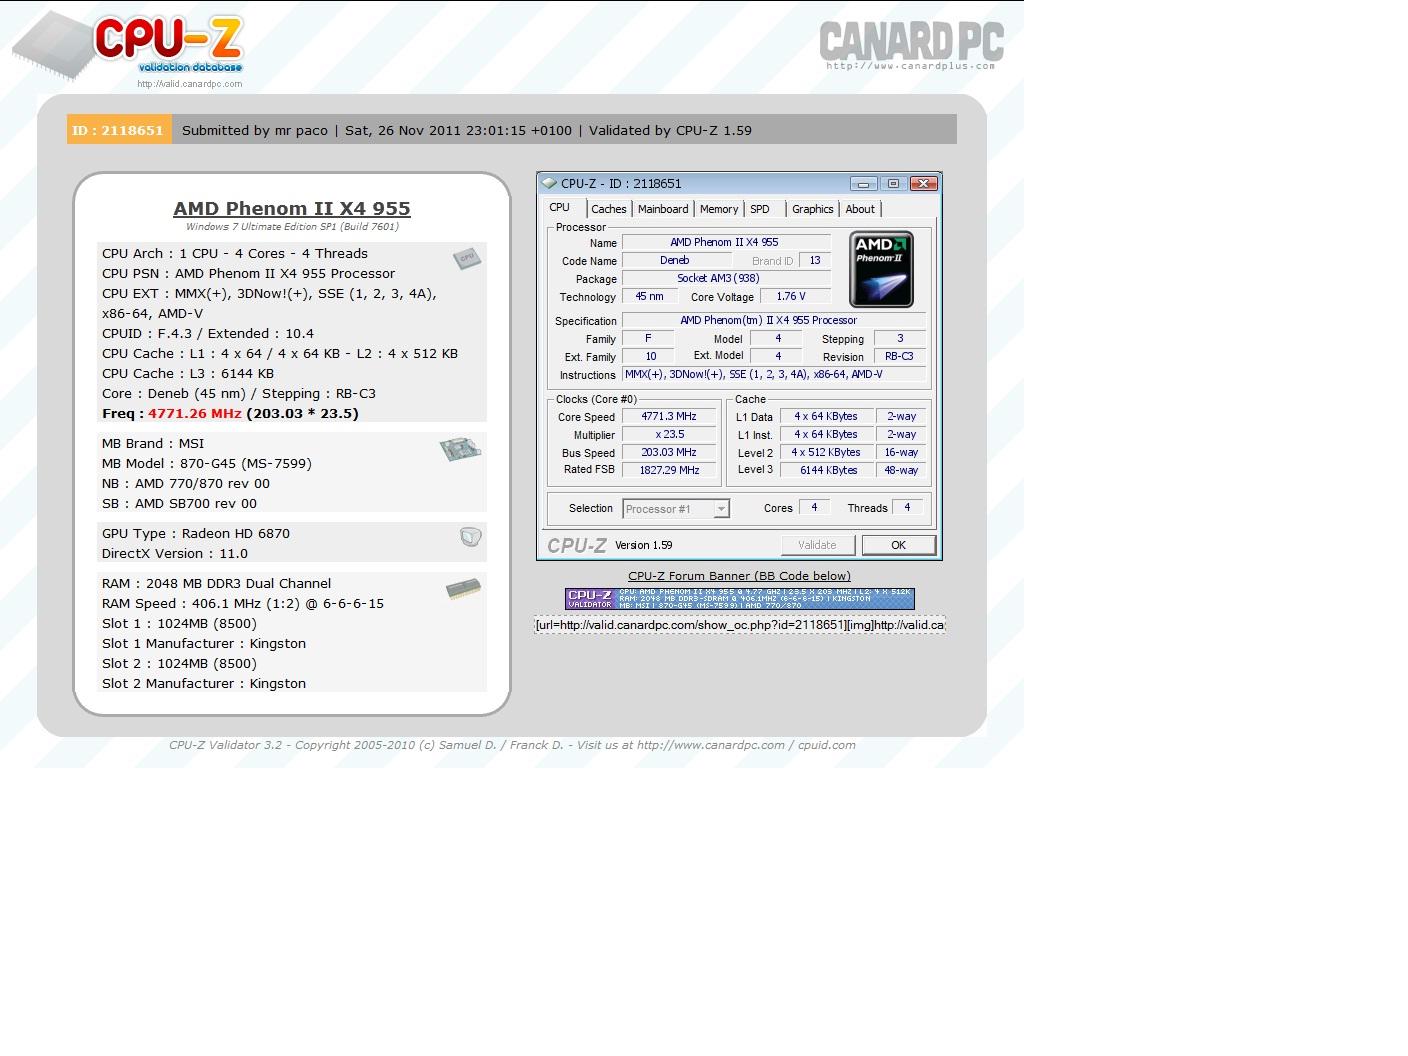Open the CPU-Z Forum Banner link
The image size is (1408, 1056).
tap(739, 576)
